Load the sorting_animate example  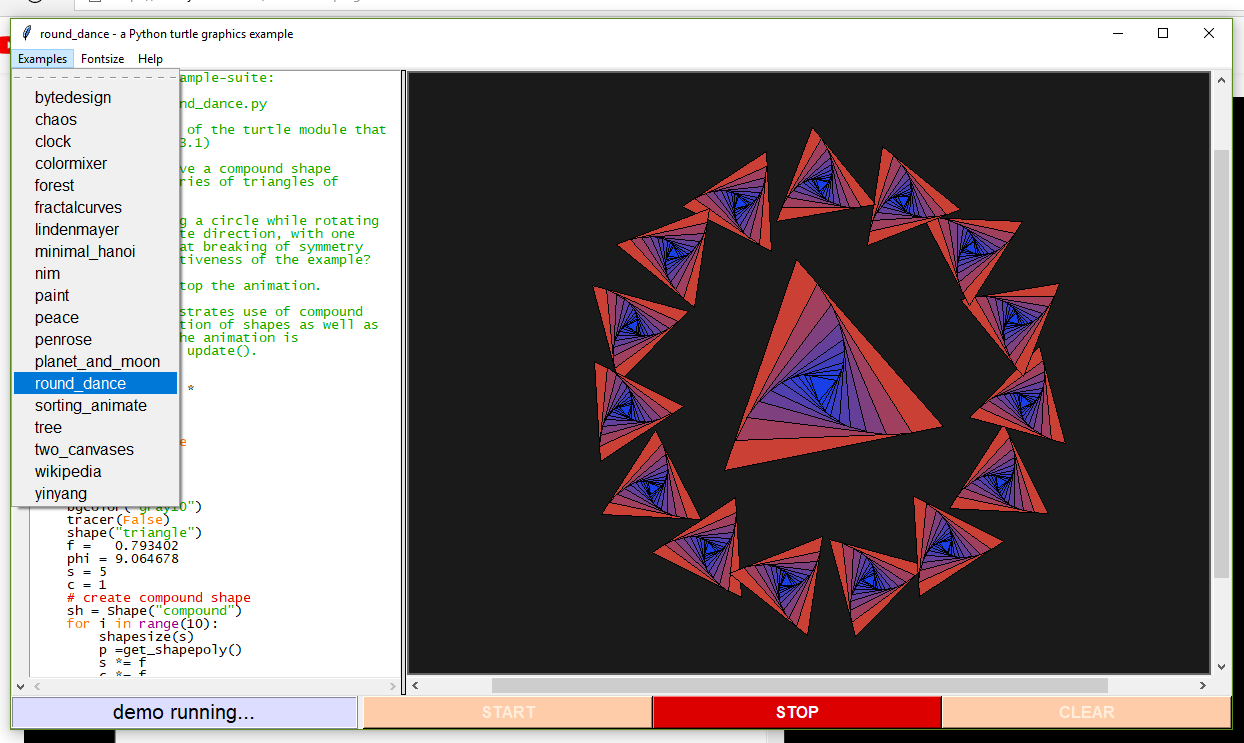(x=91, y=406)
